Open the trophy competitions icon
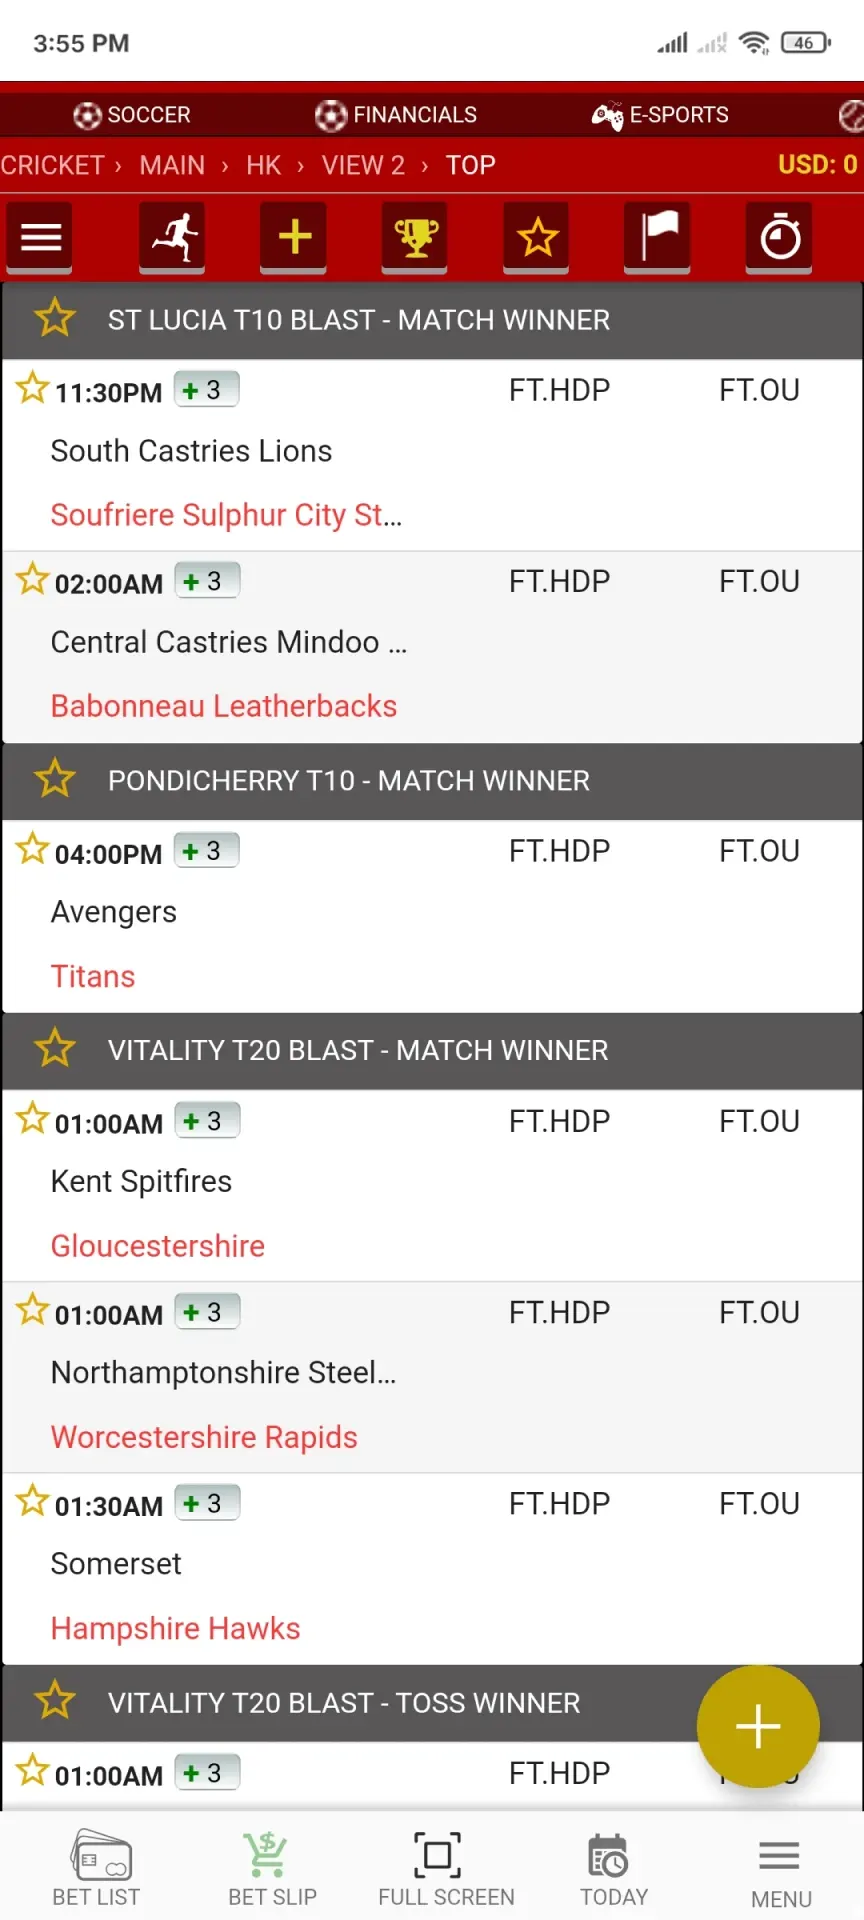 pyautogui.click(x=414, y=238)
